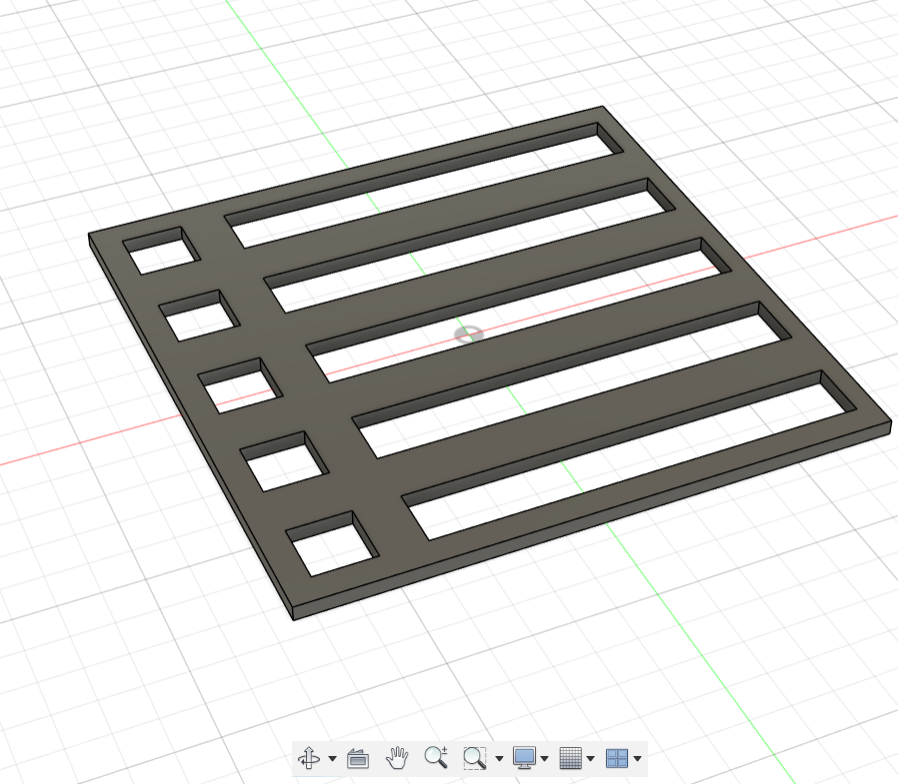The height and width of the screenshot is (784, 898).
Task: Open Display Settings from the navigation bar
Action: (x=523, y=758)
